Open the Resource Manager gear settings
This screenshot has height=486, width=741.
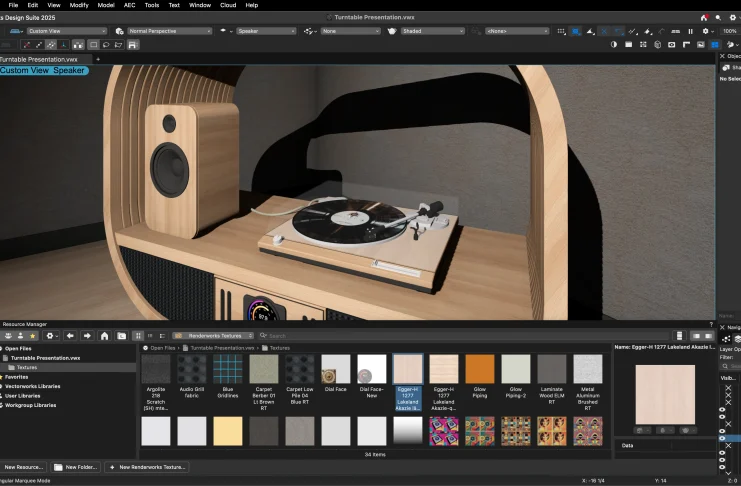(x=51, y=336)
